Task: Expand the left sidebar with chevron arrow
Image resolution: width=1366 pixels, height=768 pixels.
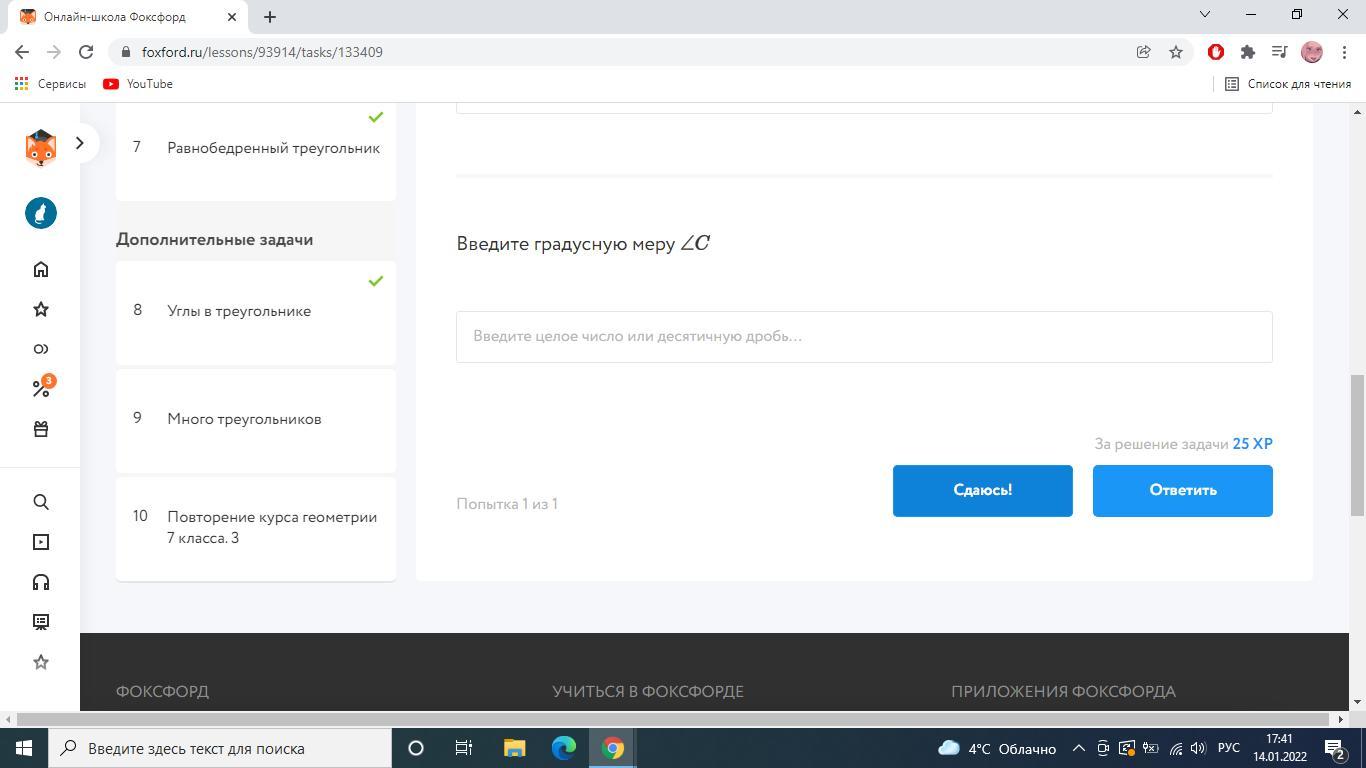Action: [80, 143]
